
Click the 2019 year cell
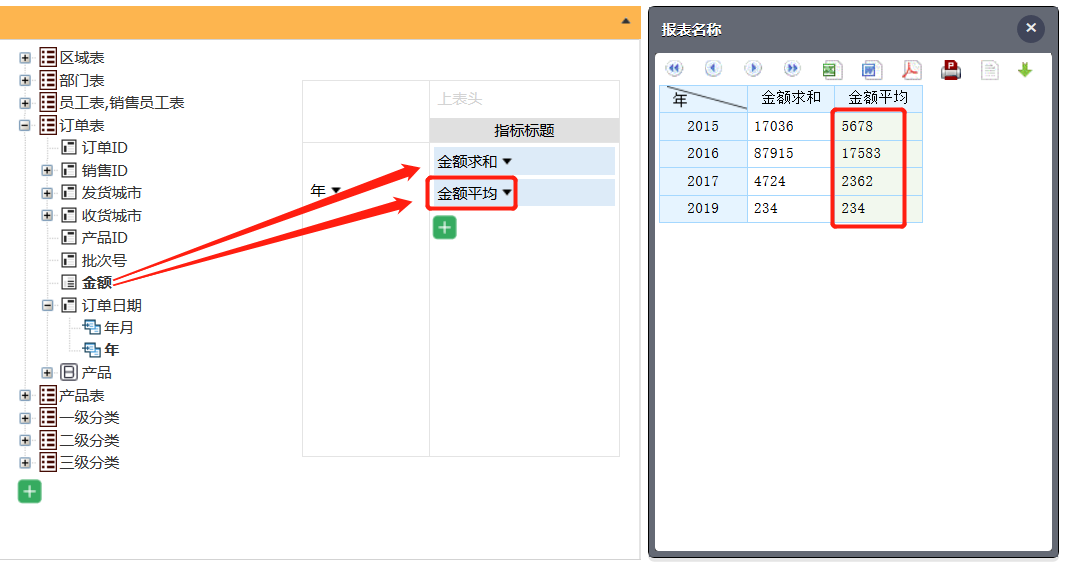click(x=703, y=209)
